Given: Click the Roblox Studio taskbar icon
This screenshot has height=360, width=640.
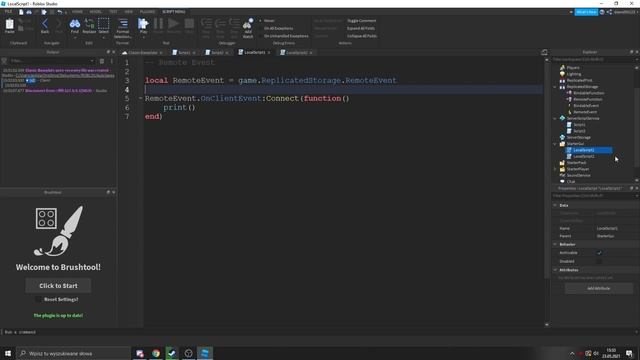Looking at the screenshot, I should (204, 353).
